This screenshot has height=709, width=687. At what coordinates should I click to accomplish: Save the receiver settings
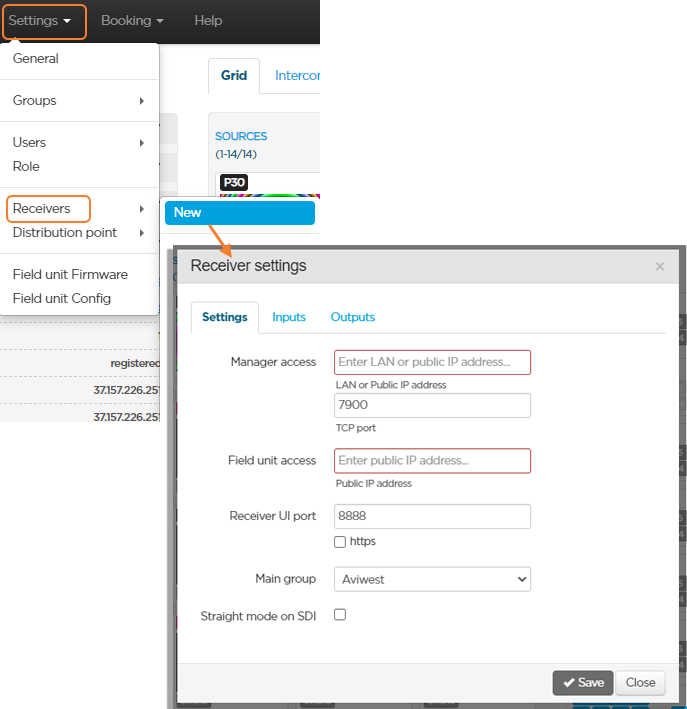[x=582, y=683]
